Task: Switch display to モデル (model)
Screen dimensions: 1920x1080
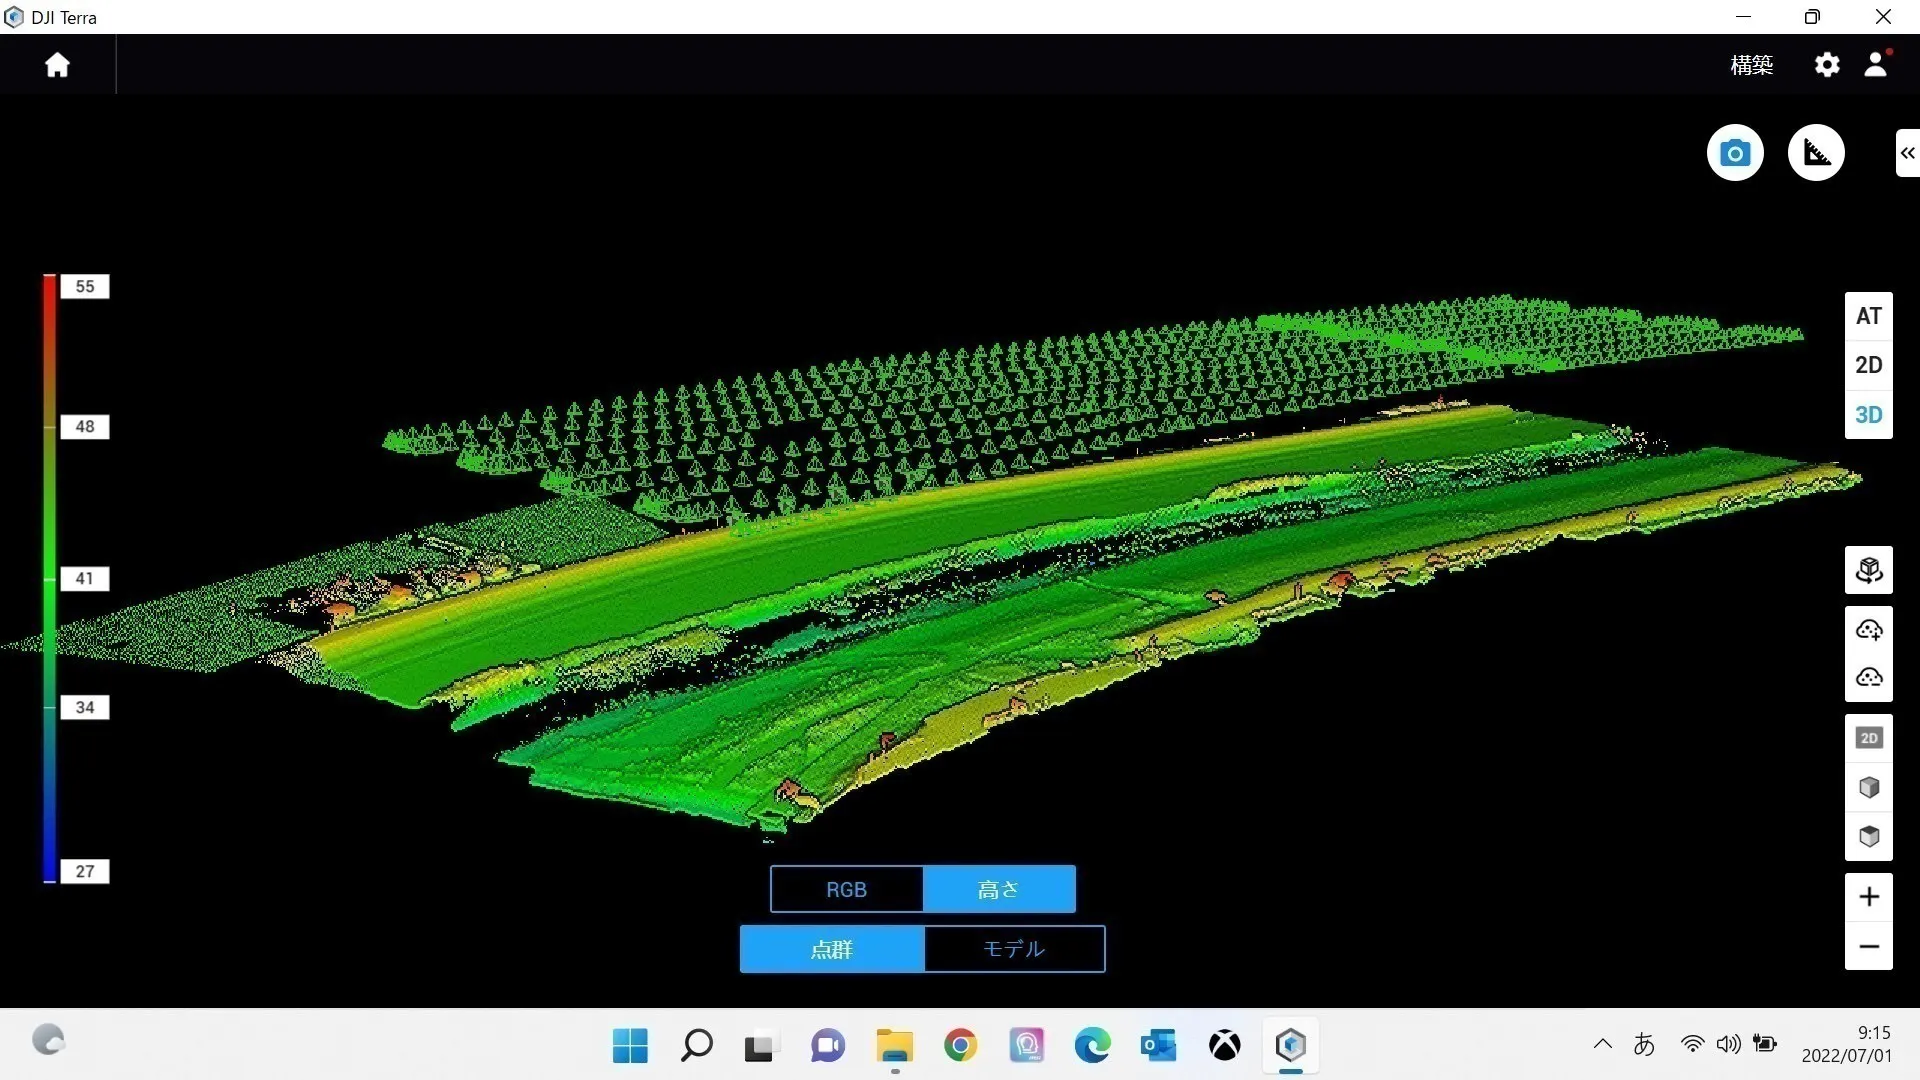Action: tap(1014, 949)
